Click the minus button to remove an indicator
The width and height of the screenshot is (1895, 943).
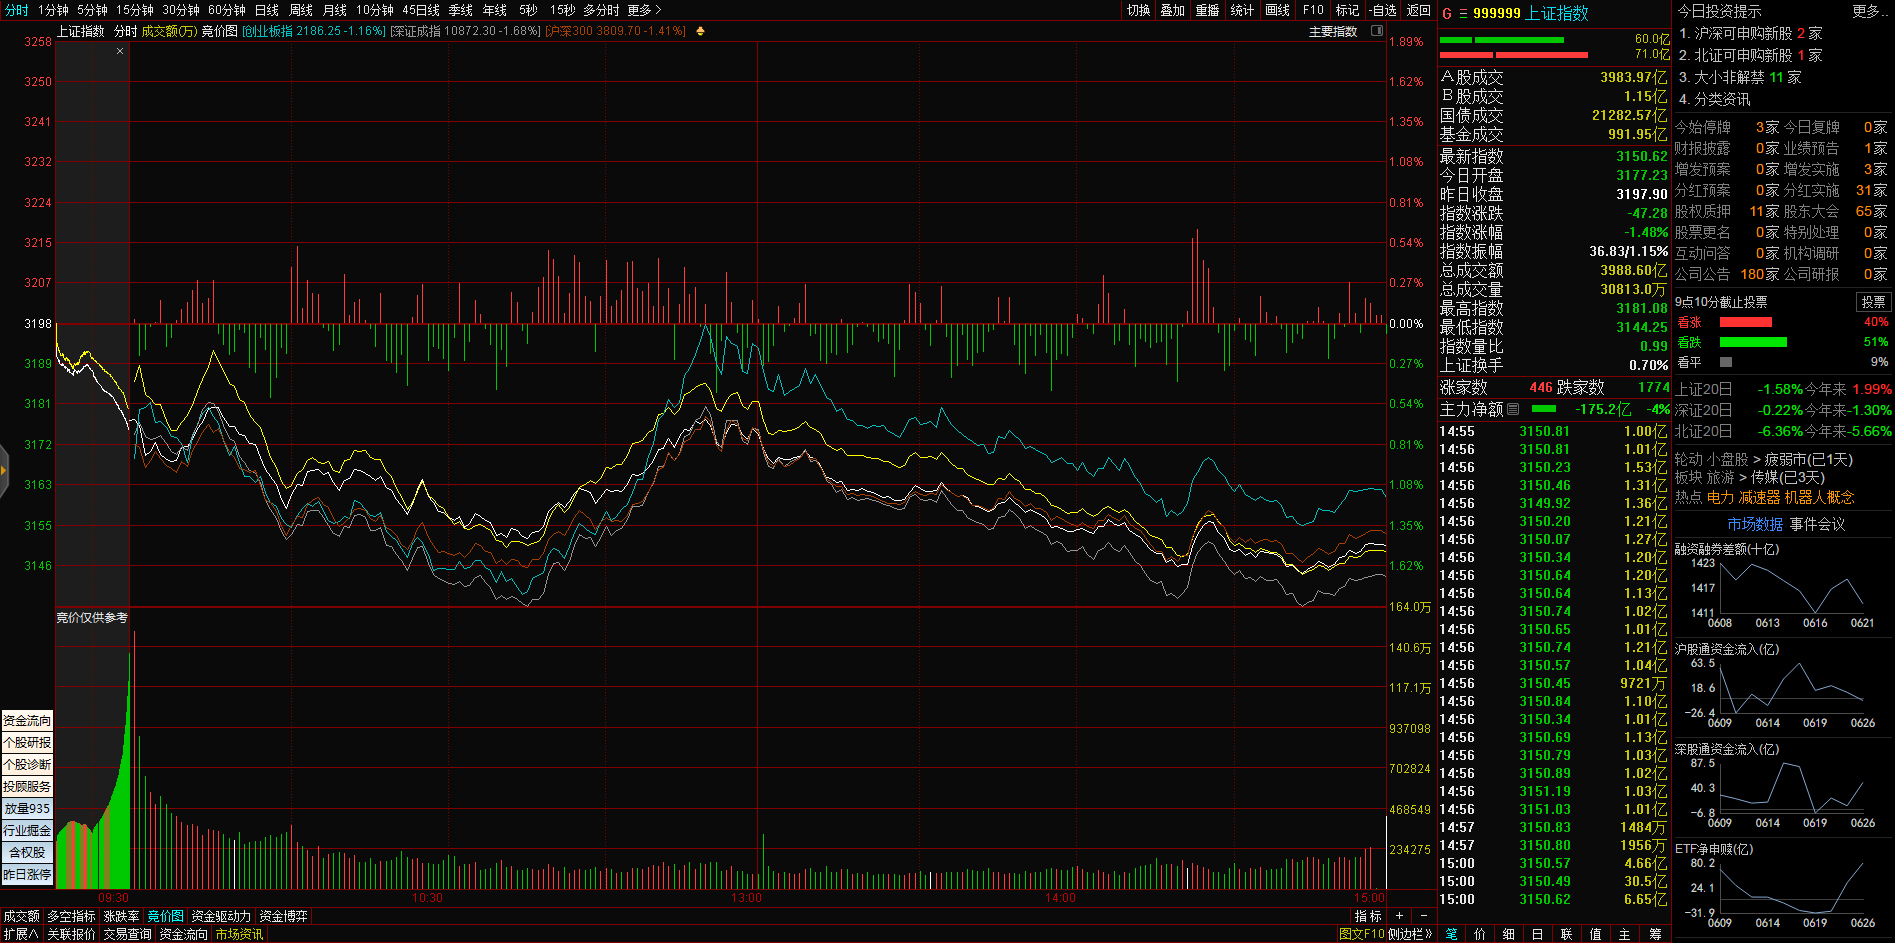pyautogui.click(x=1423, y=916)
